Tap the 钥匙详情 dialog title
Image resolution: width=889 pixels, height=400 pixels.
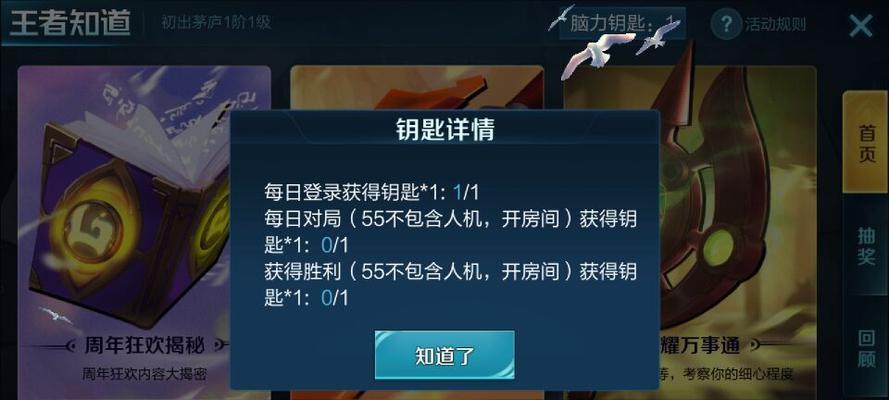445,130
